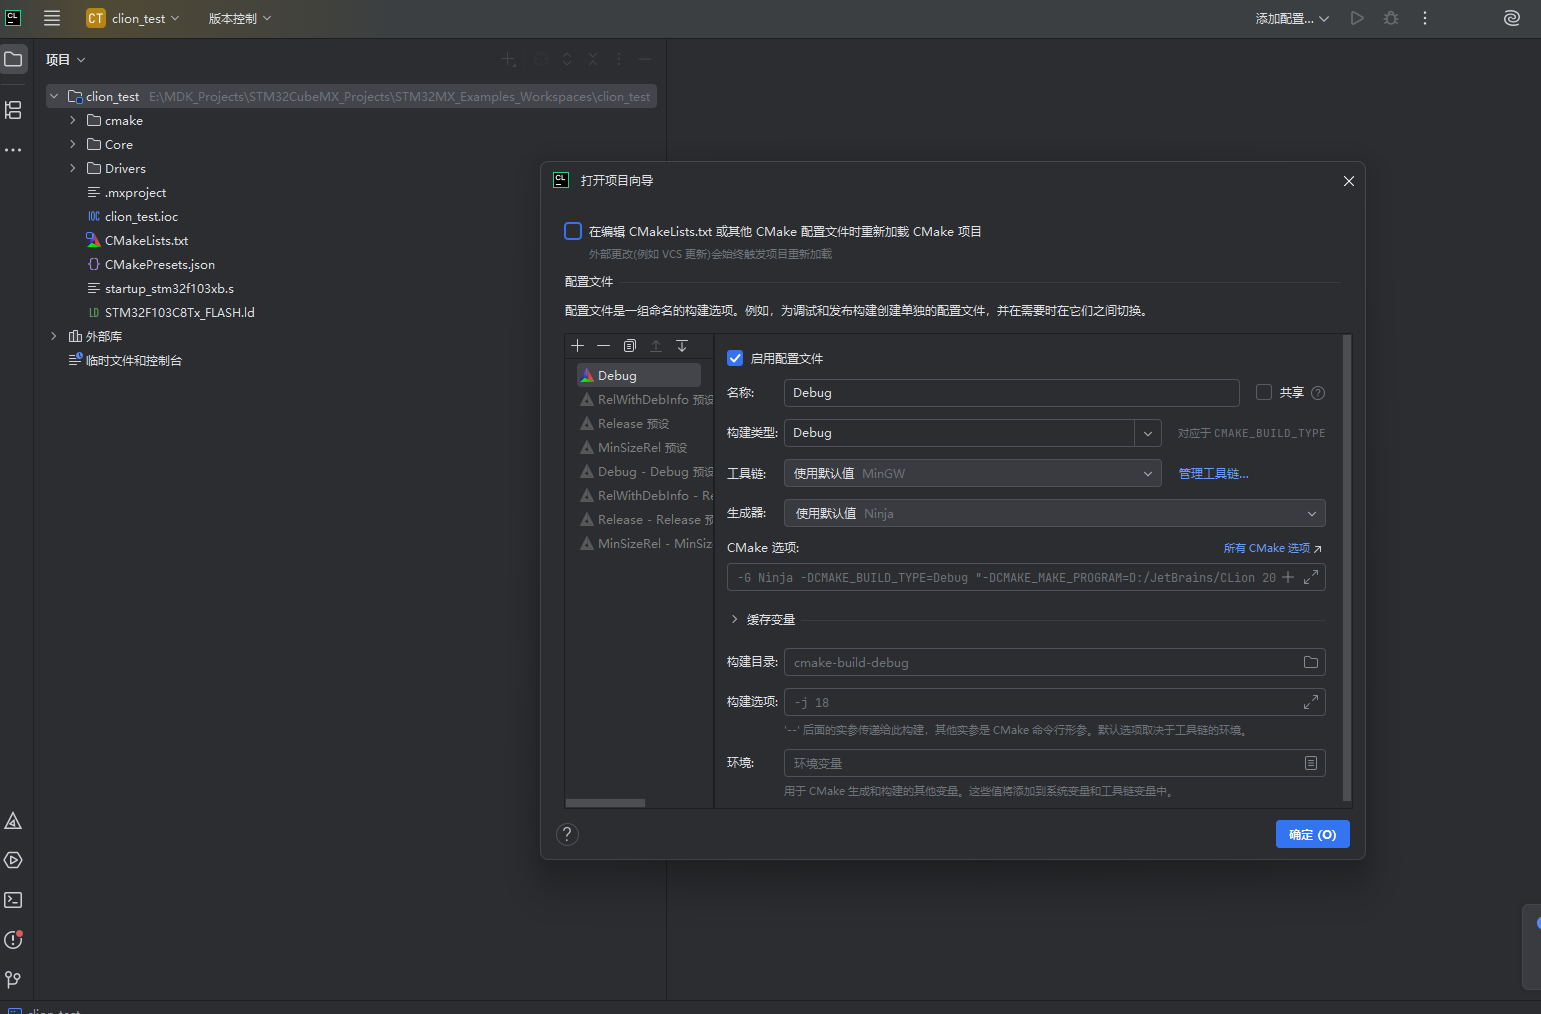Open the Services tool window icon
Viewport: 1541px width, 1014px height.
(x=13, y=860)
